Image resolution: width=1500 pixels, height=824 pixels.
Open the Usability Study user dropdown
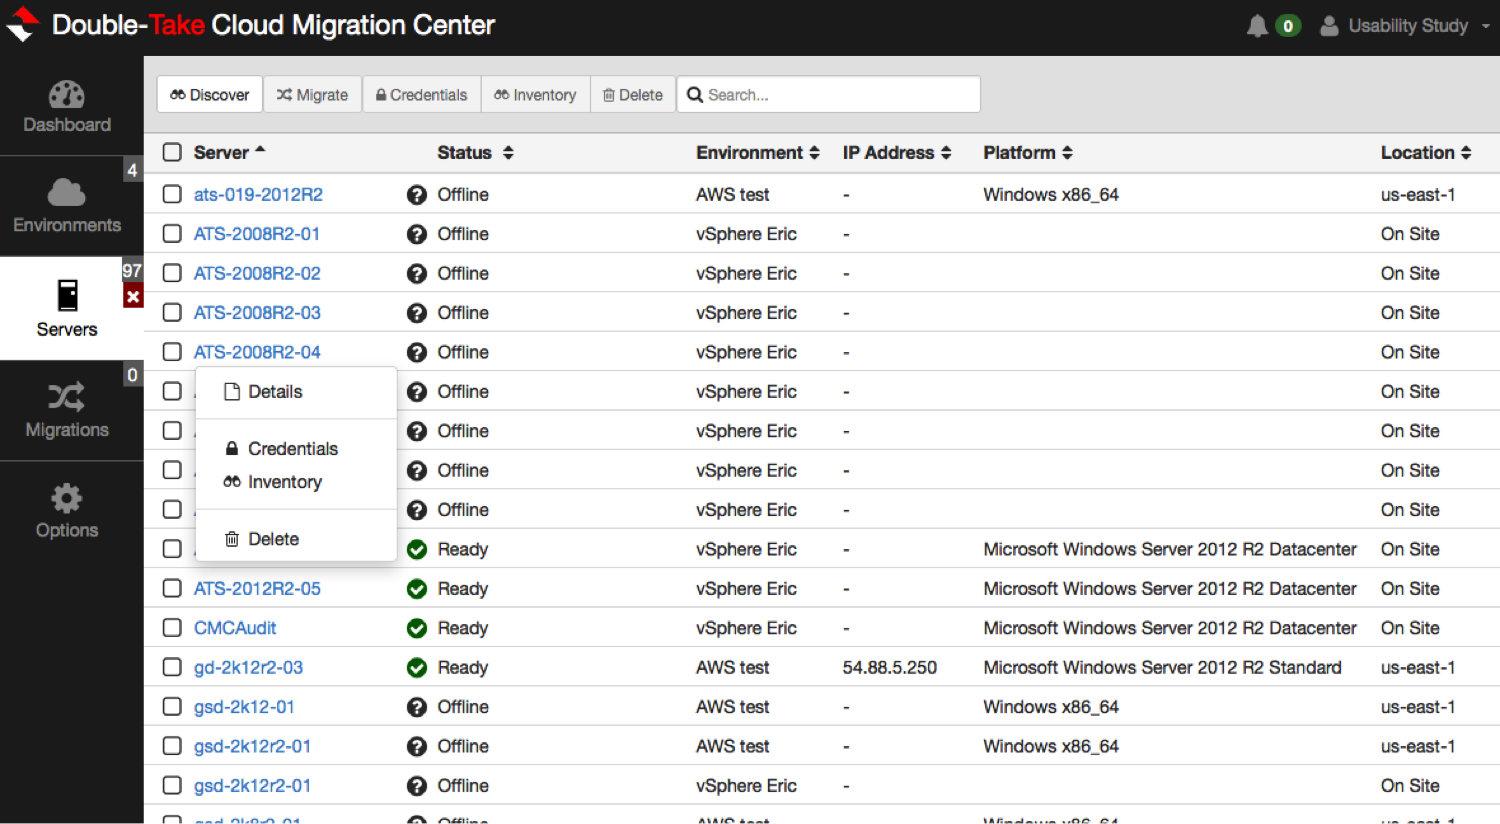[1405, 26]
